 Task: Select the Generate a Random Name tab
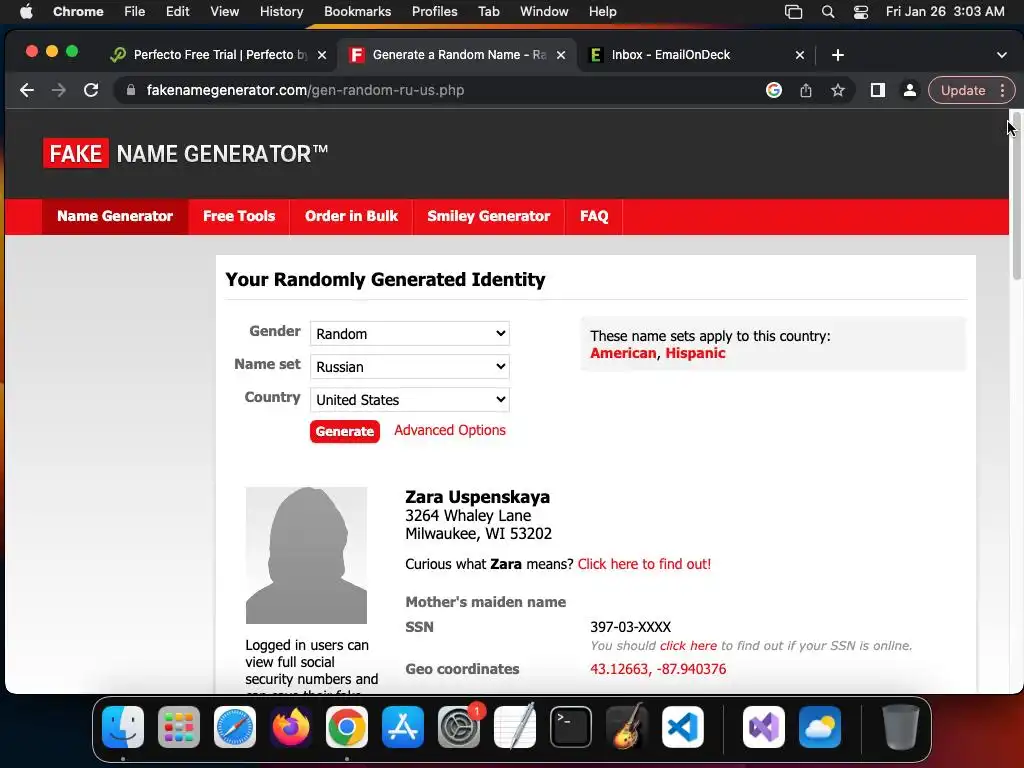pos(457,55)
